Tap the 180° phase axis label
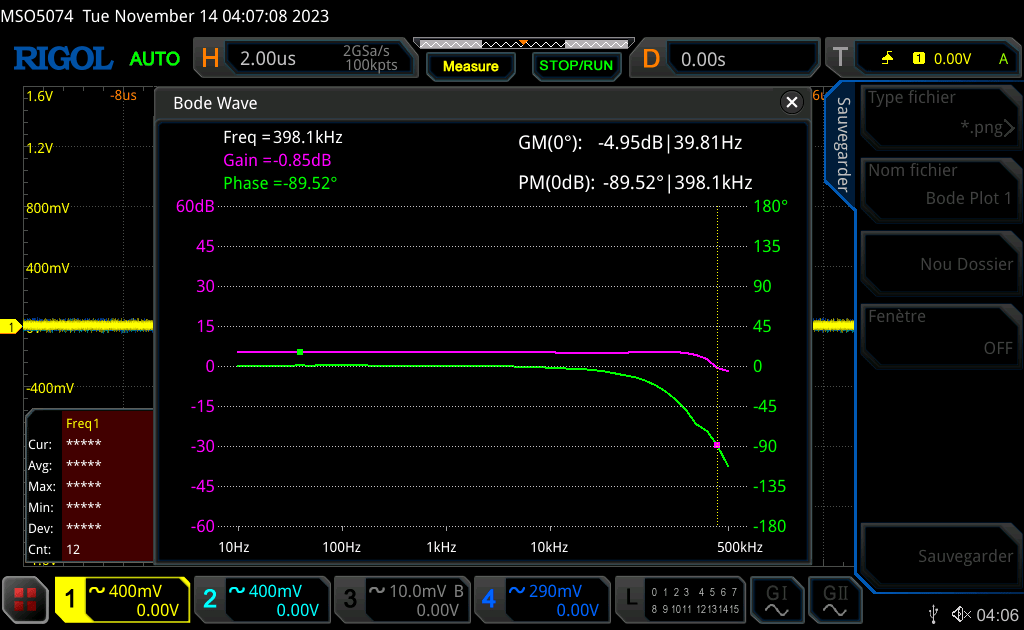 pos(771,206)
